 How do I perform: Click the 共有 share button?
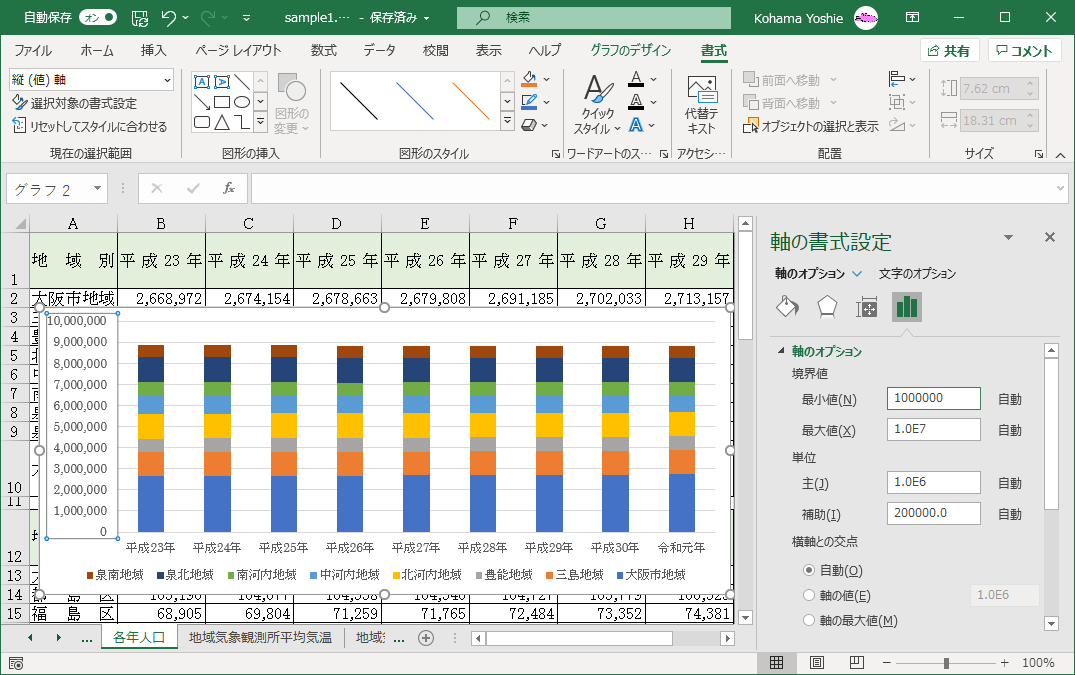tap(948, 51)
